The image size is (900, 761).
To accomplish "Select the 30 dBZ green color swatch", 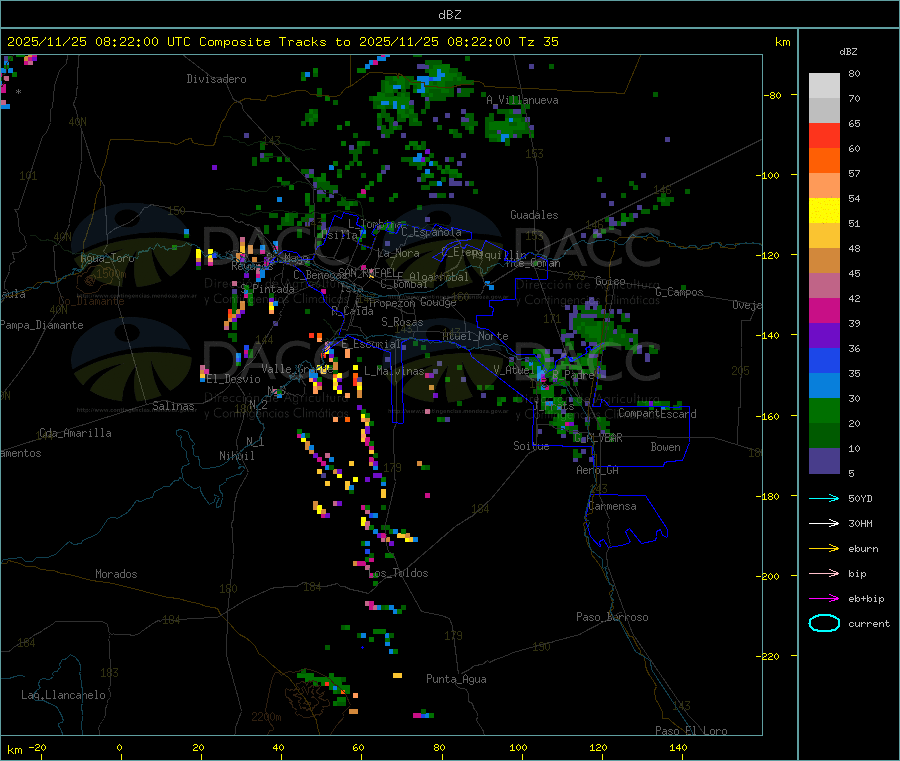I will point(824,410).
